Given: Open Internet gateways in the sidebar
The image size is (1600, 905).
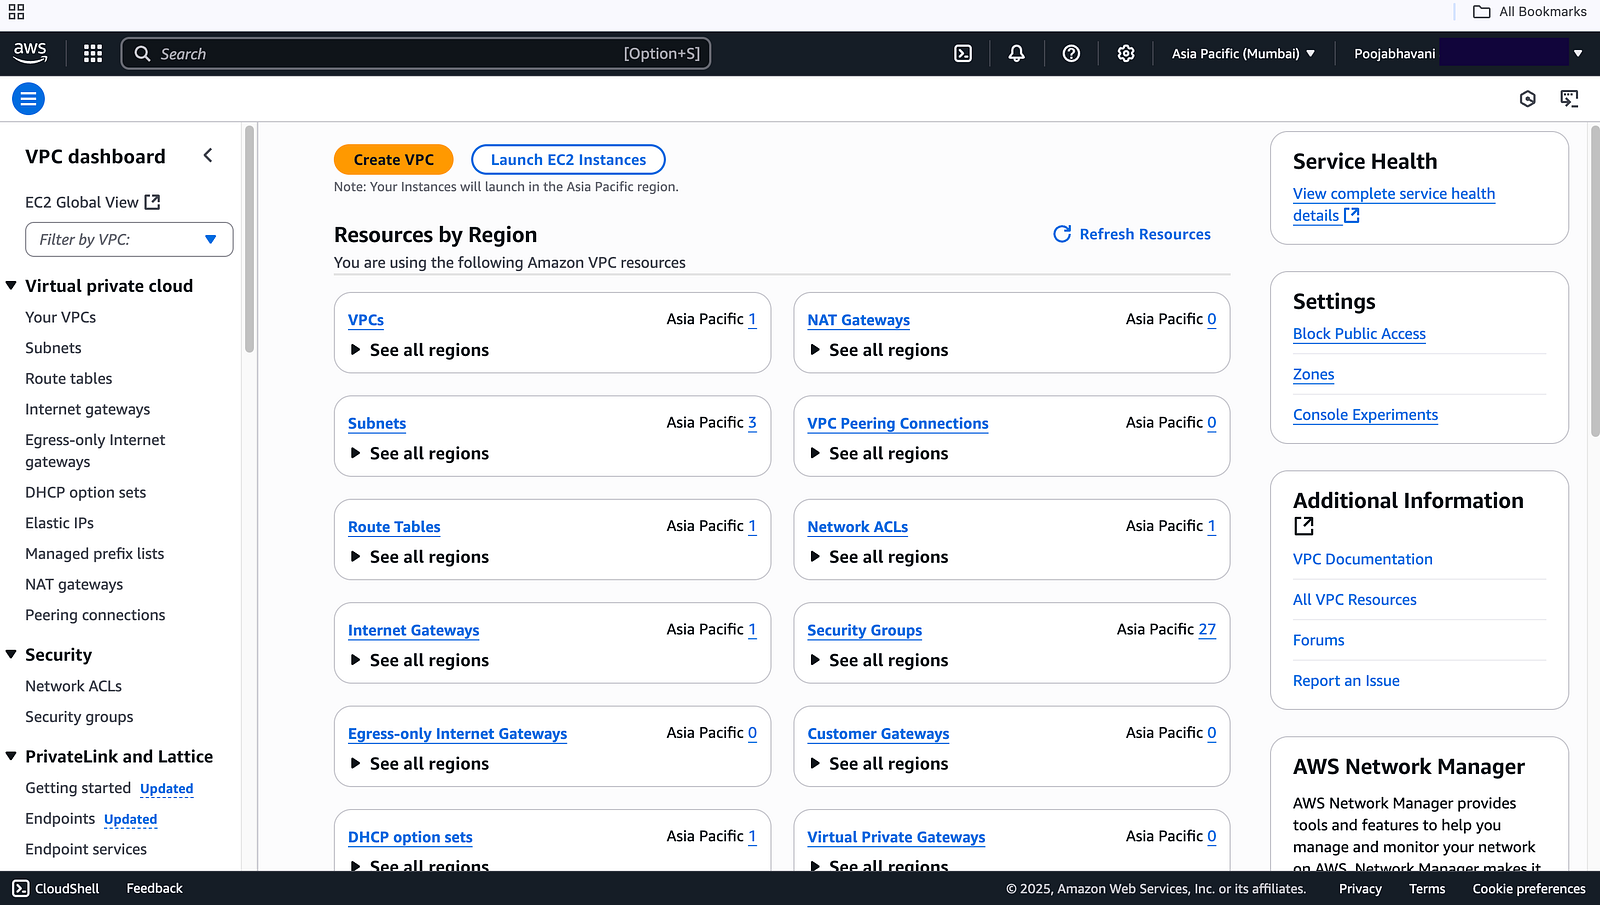Looking at the screenshot, I should tap(88, 409).
